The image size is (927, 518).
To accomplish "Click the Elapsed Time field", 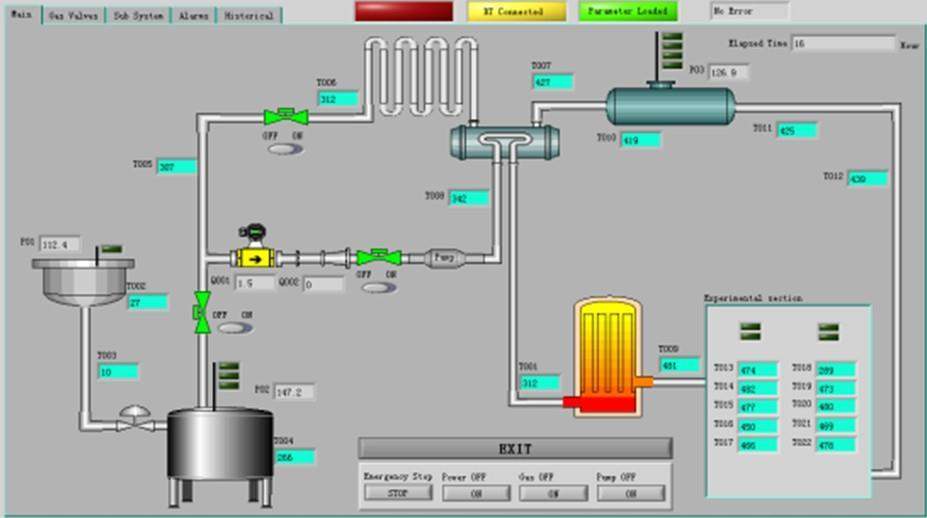I will (843, 43).
